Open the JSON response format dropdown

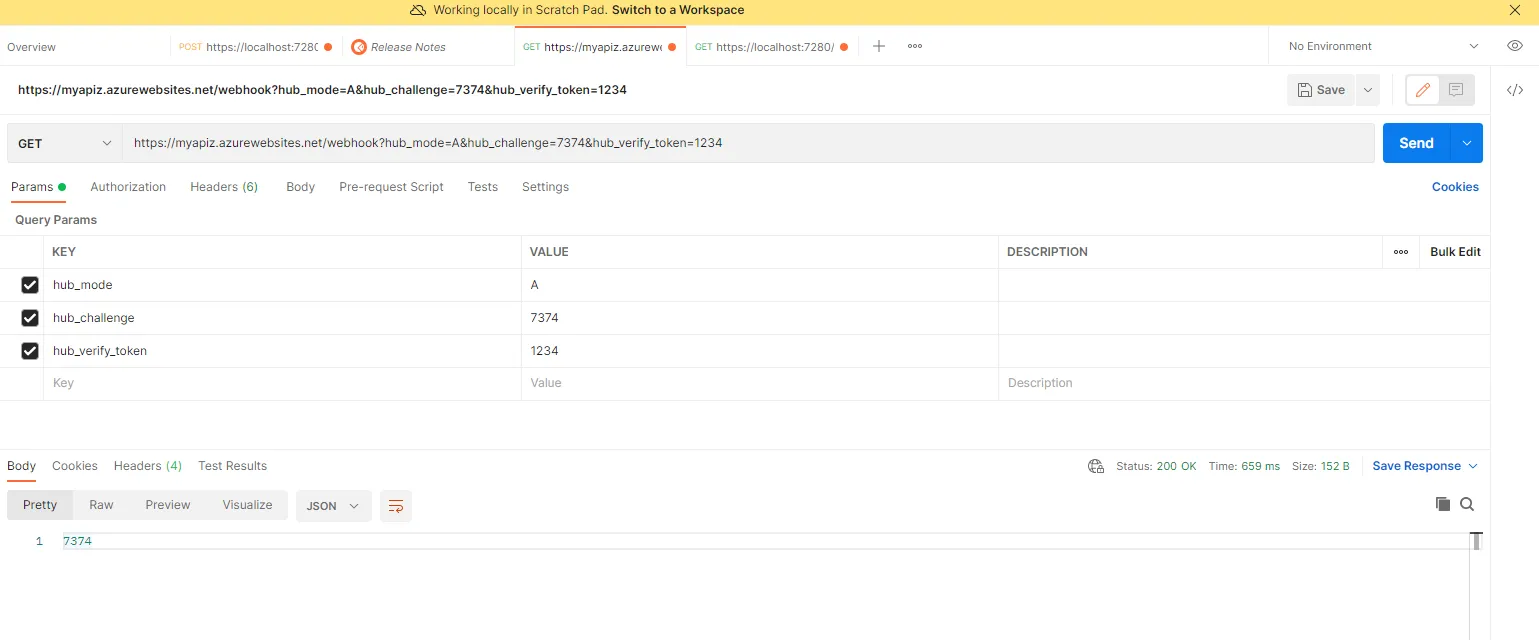[x=334, y=506]
